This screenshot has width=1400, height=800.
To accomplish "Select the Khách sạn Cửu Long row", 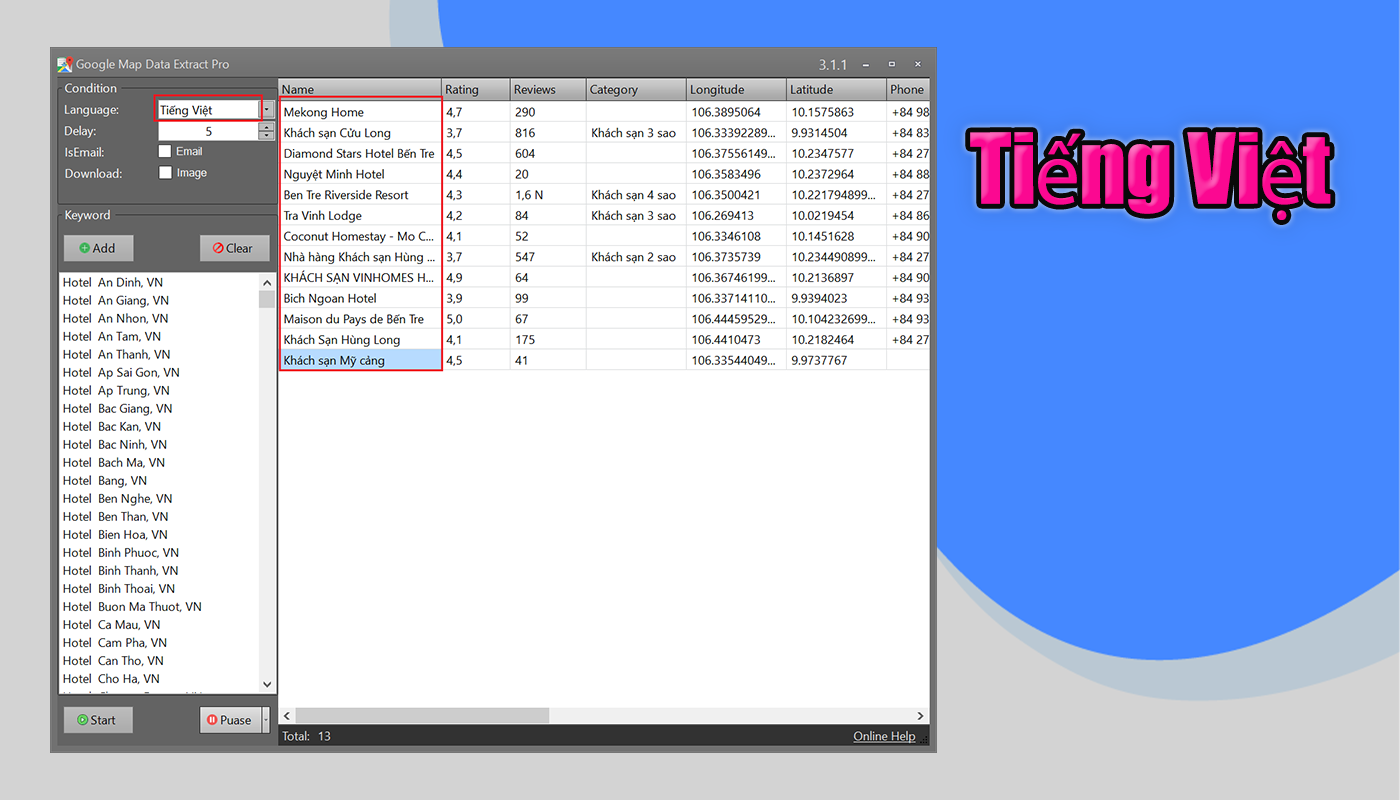I will 360,132.
